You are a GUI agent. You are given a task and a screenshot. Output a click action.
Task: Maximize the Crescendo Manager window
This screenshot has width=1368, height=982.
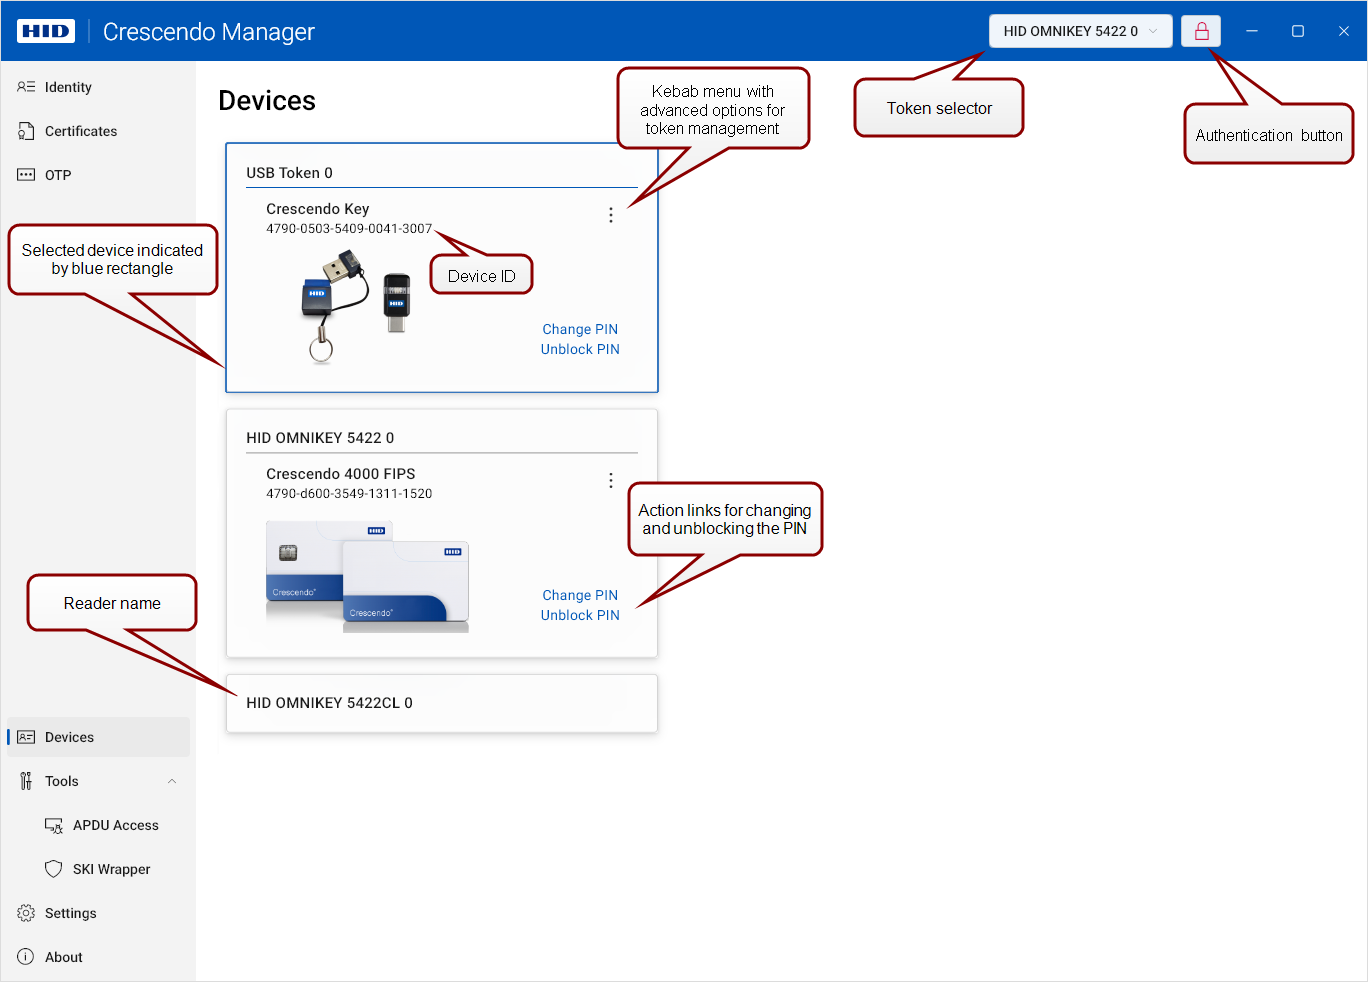[x=1298, y=31]
